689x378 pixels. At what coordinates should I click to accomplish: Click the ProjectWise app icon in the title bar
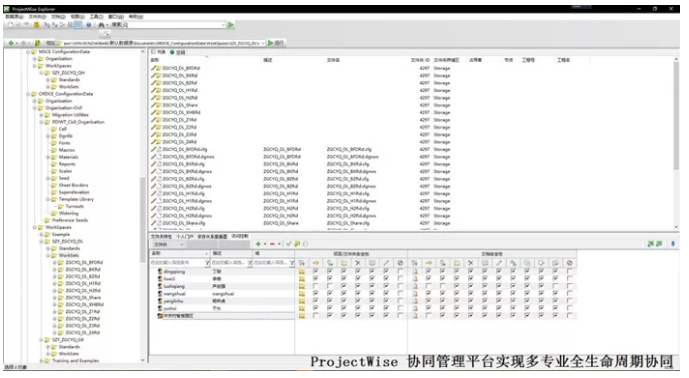(x=7, y=9)
